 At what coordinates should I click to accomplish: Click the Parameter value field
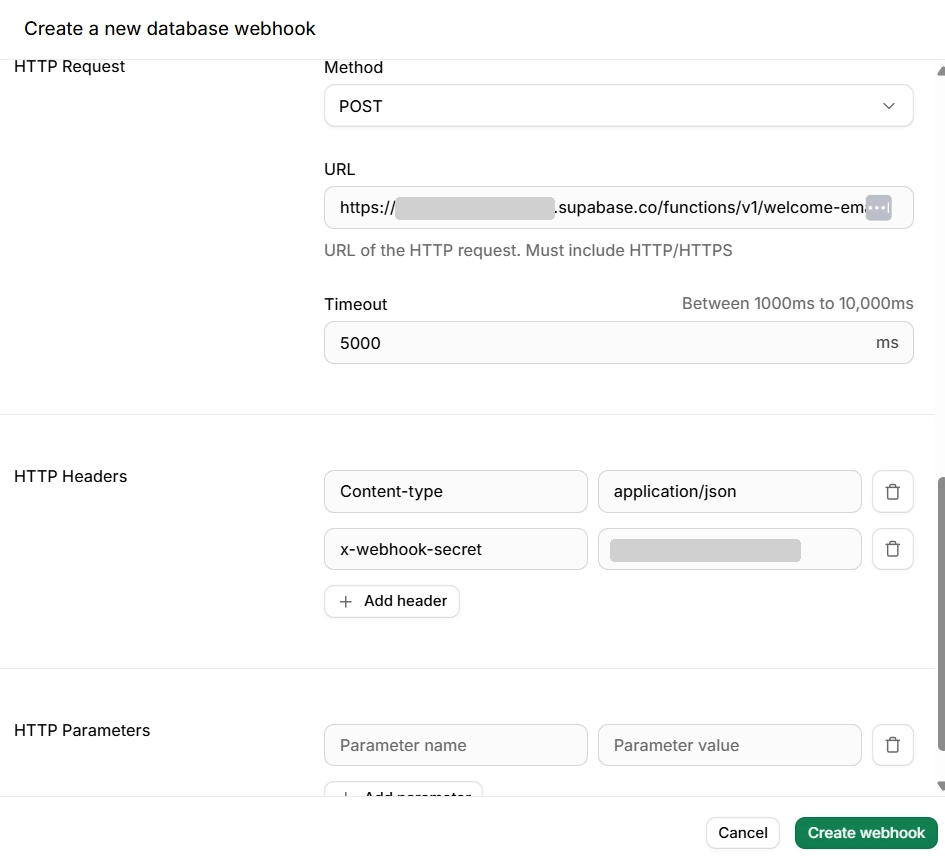[x=729, y=745]
